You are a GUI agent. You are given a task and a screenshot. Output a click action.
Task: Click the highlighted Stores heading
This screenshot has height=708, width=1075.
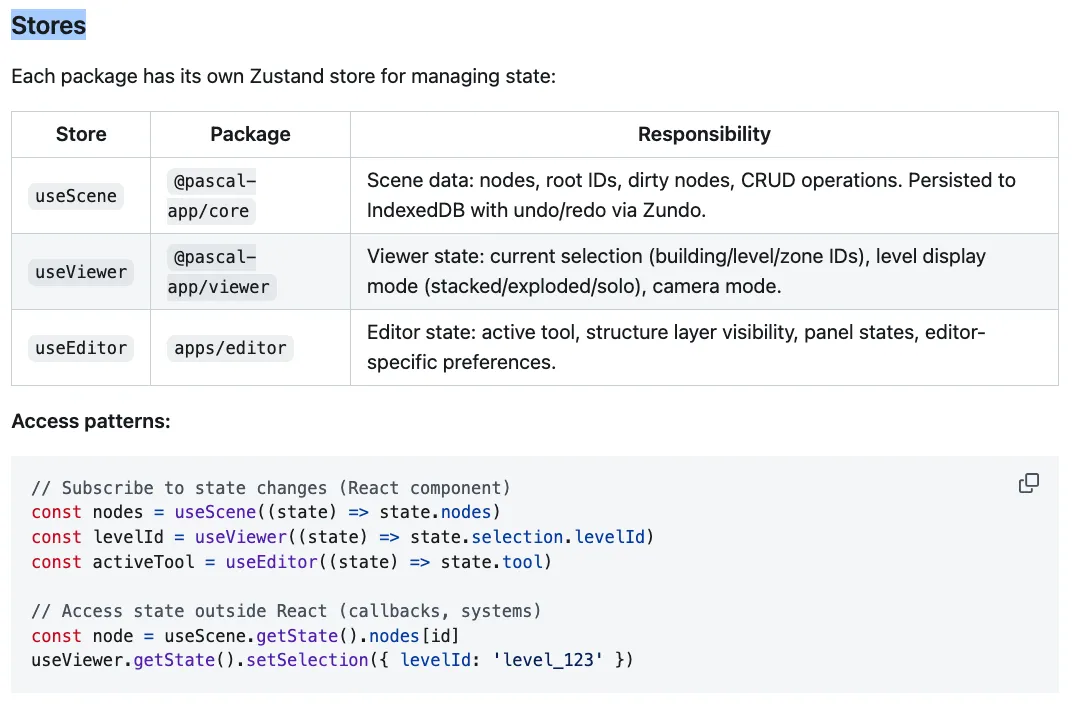(49, 25)
